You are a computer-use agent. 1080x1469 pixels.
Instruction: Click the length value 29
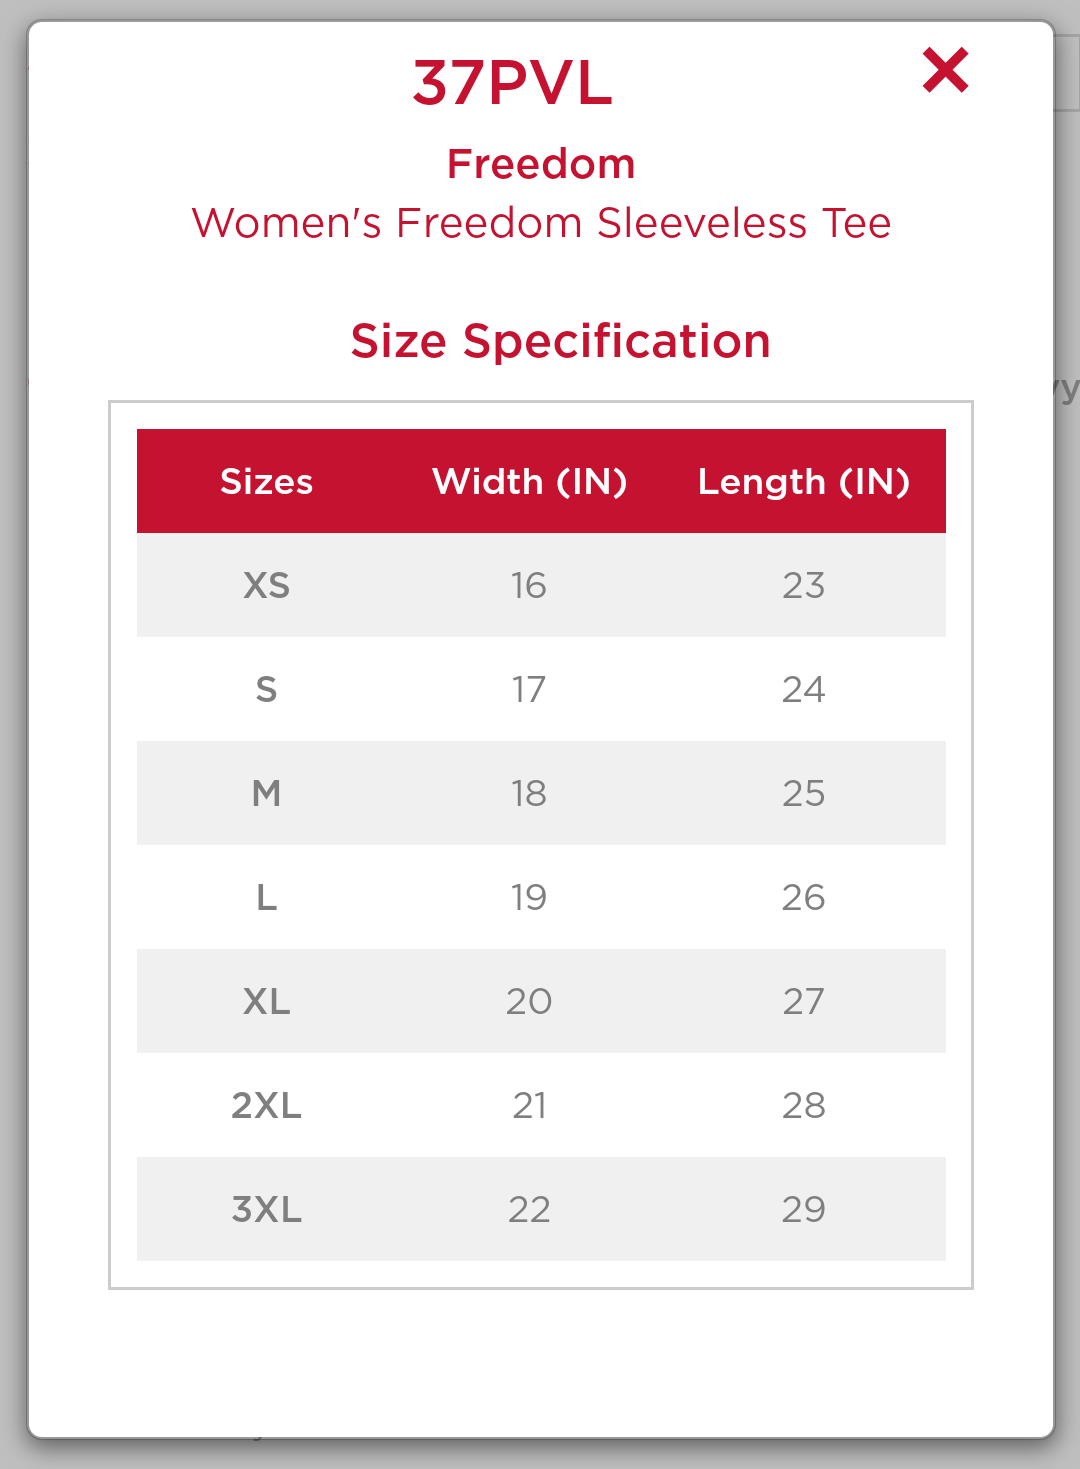point(803,1210)
